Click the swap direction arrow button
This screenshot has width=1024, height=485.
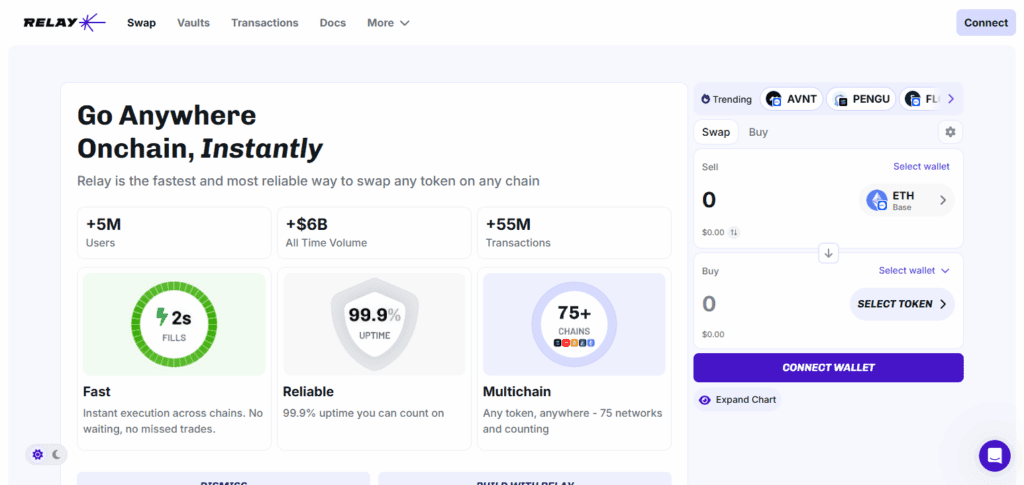coord(828,253)
